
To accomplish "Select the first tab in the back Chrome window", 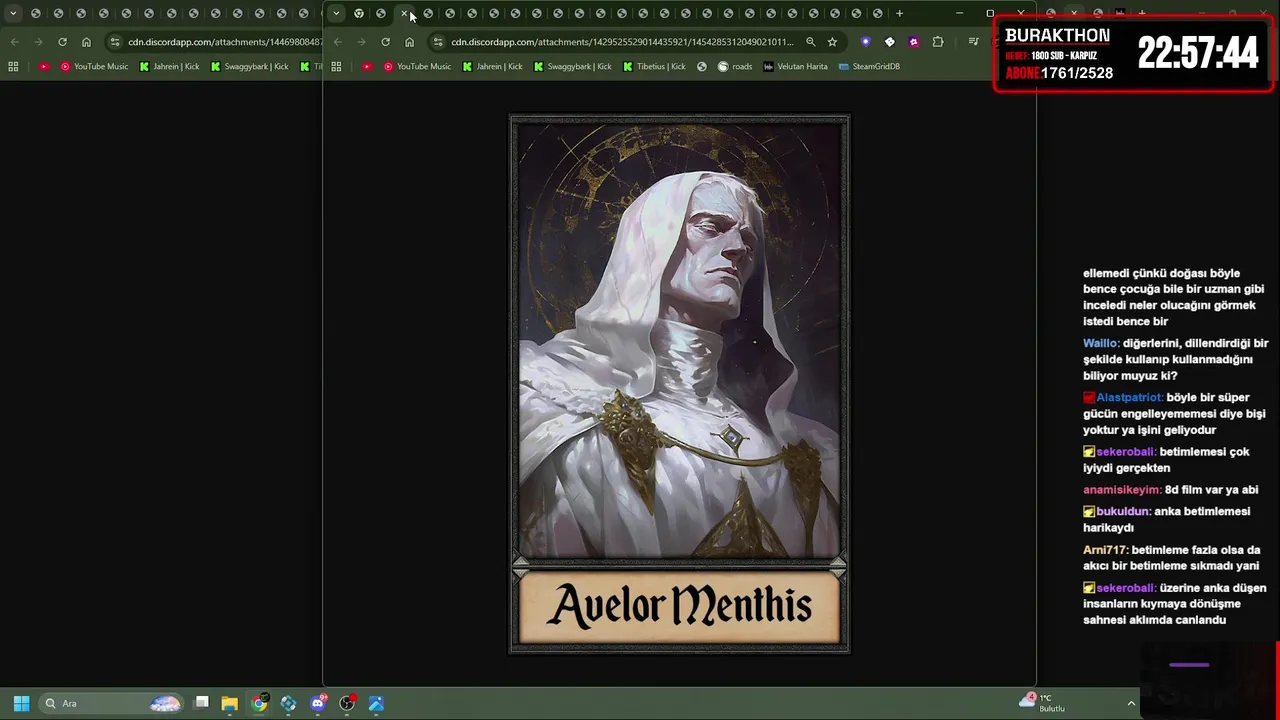I will (x=36, y=13).
